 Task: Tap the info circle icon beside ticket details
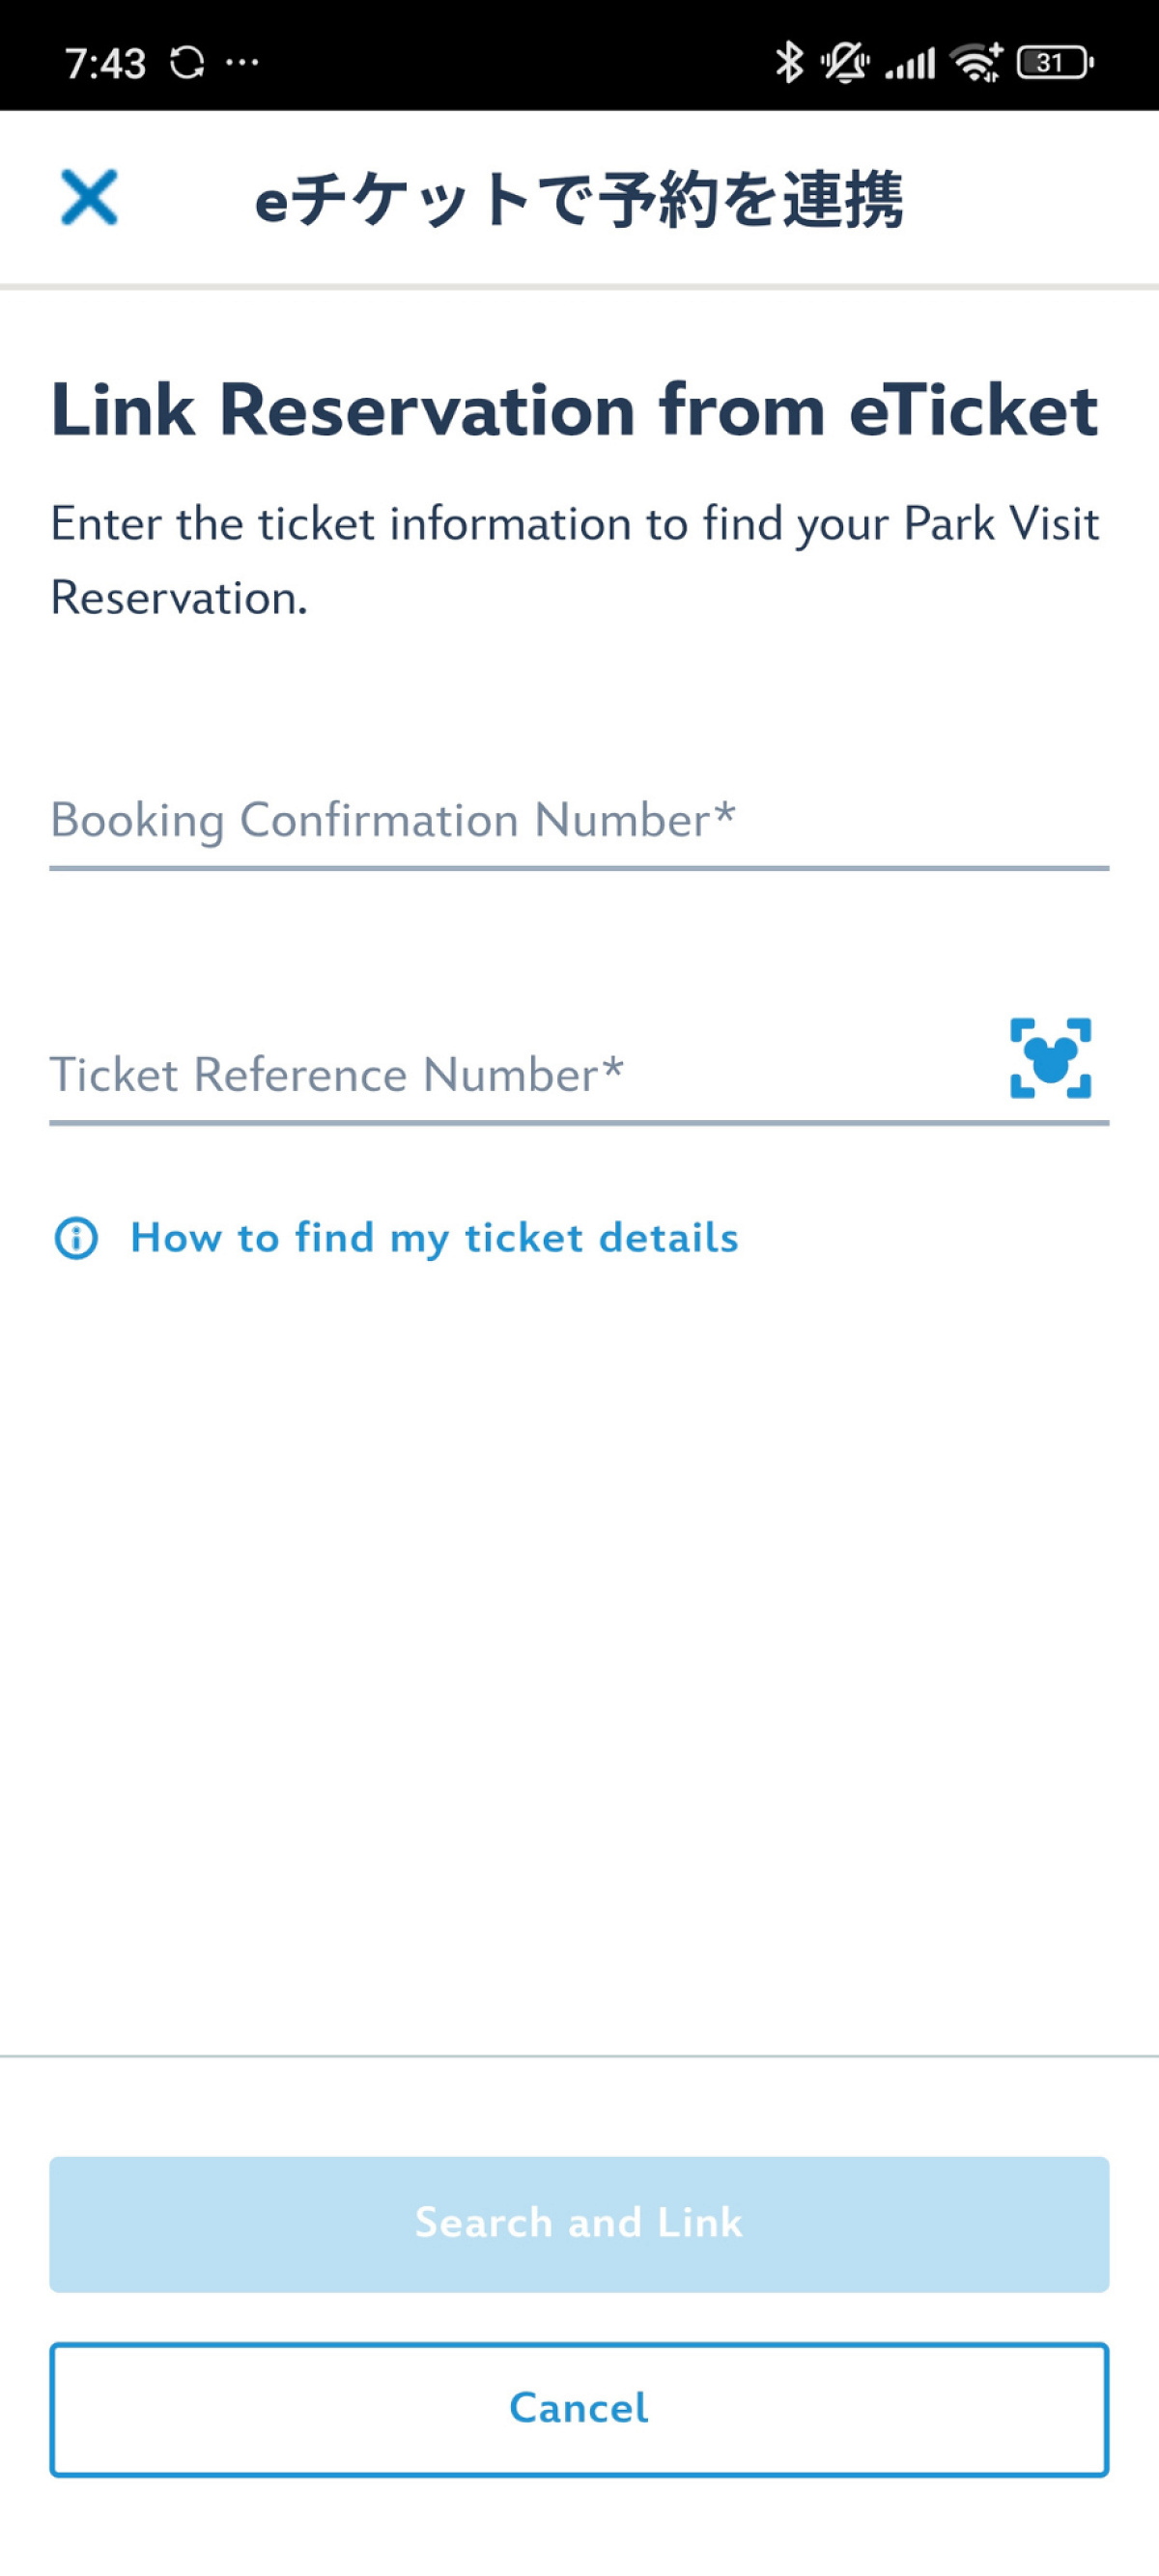[76, 1238]
